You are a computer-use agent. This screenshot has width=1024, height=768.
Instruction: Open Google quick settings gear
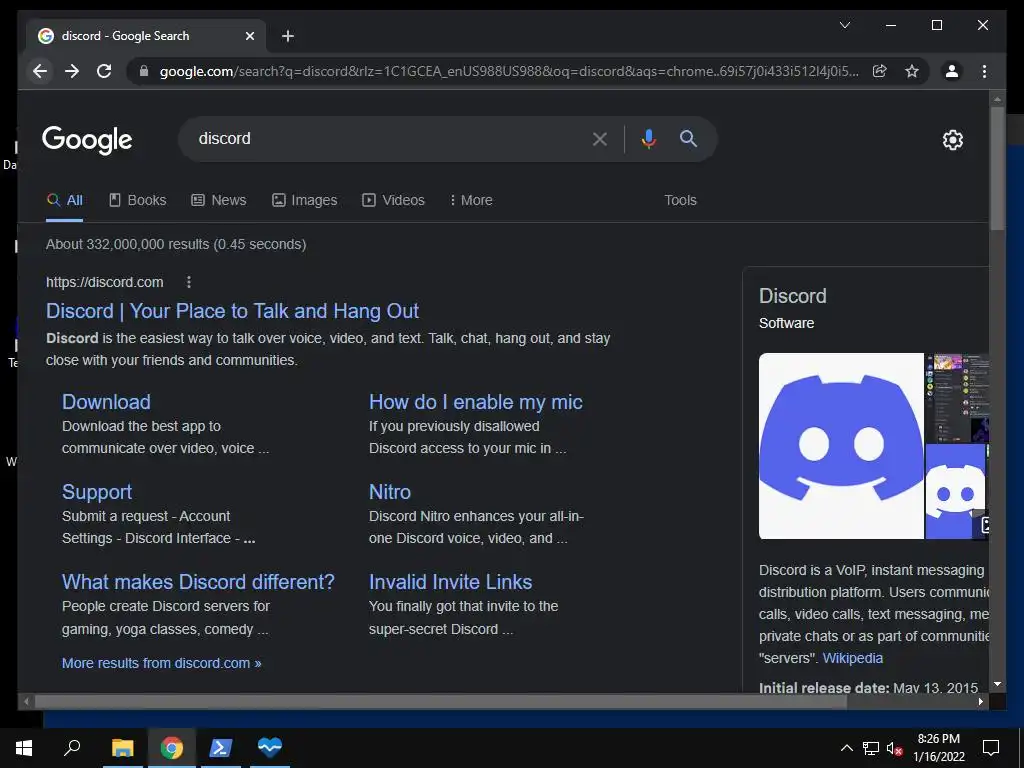point(952,140)
